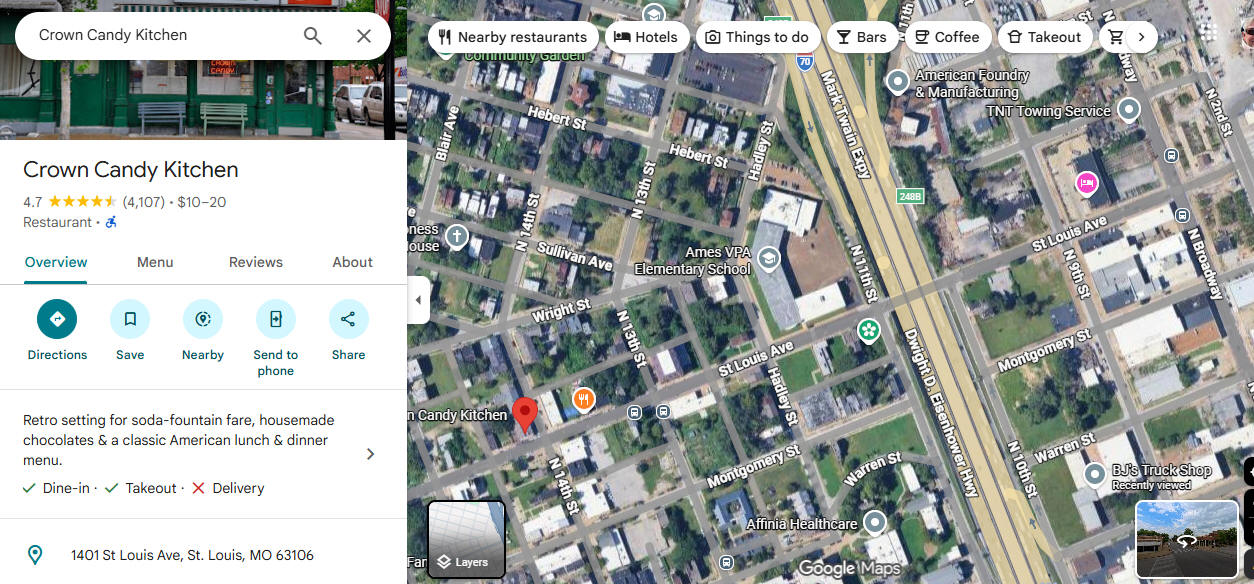This screenshot has height=584, width=1254.
Task: Clear the Crown Candy Kitchen search
Action: pyautogui.click(x=364, y=36)
